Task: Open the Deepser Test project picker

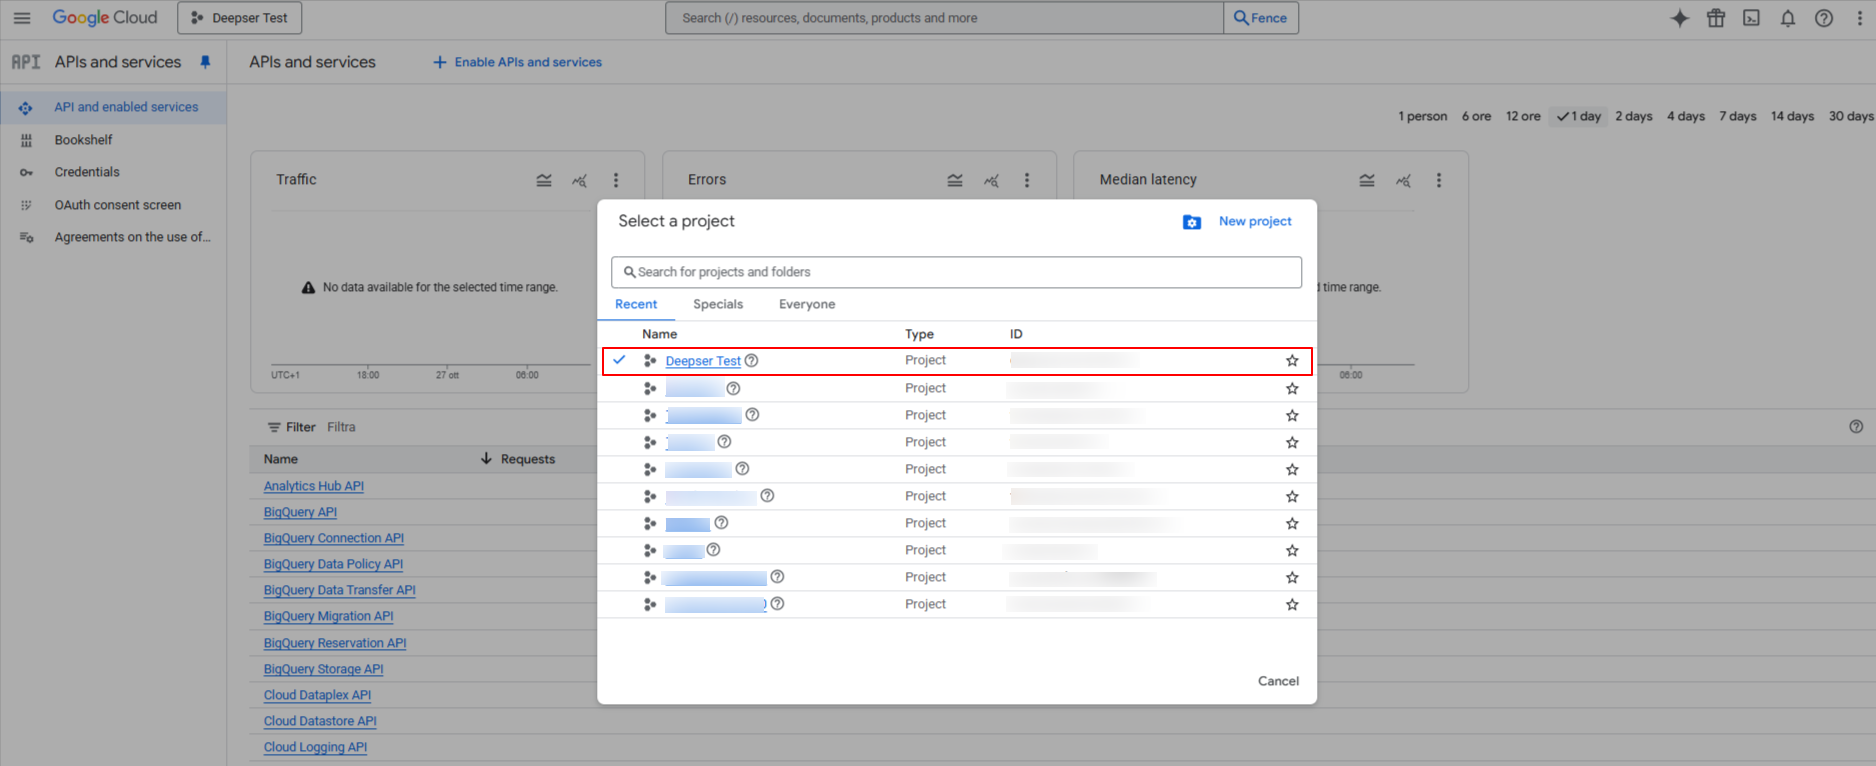Action: coord(239,18)
